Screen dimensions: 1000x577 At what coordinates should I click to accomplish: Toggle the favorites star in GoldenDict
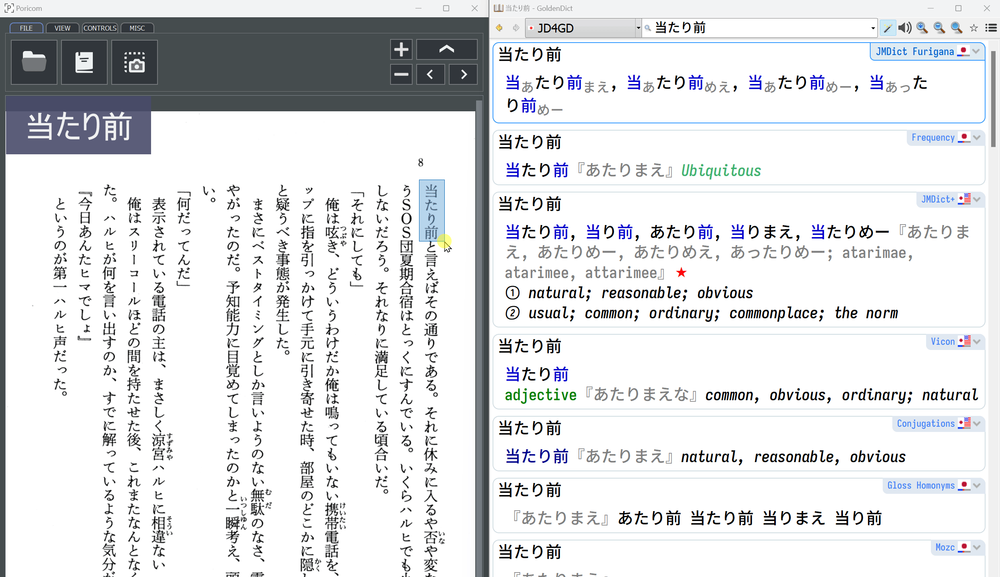tap(974, 28)
